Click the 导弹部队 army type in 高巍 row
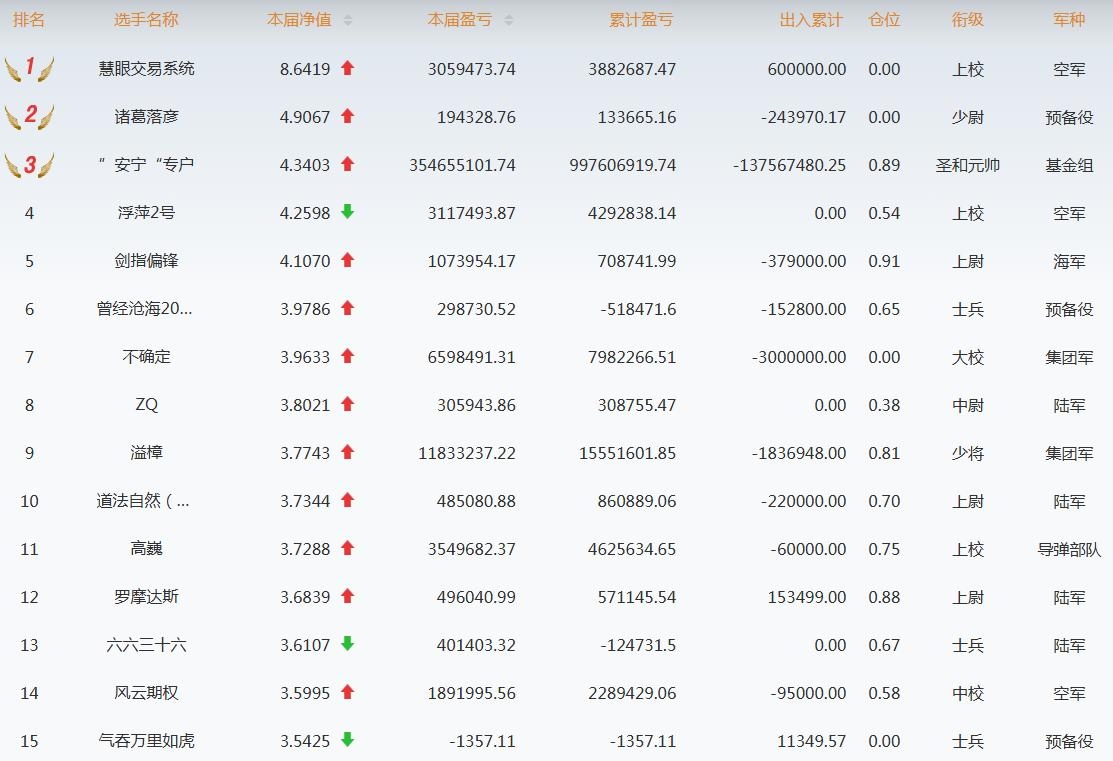Viewport: 1113px width, 761px height. coord(1069,549)
